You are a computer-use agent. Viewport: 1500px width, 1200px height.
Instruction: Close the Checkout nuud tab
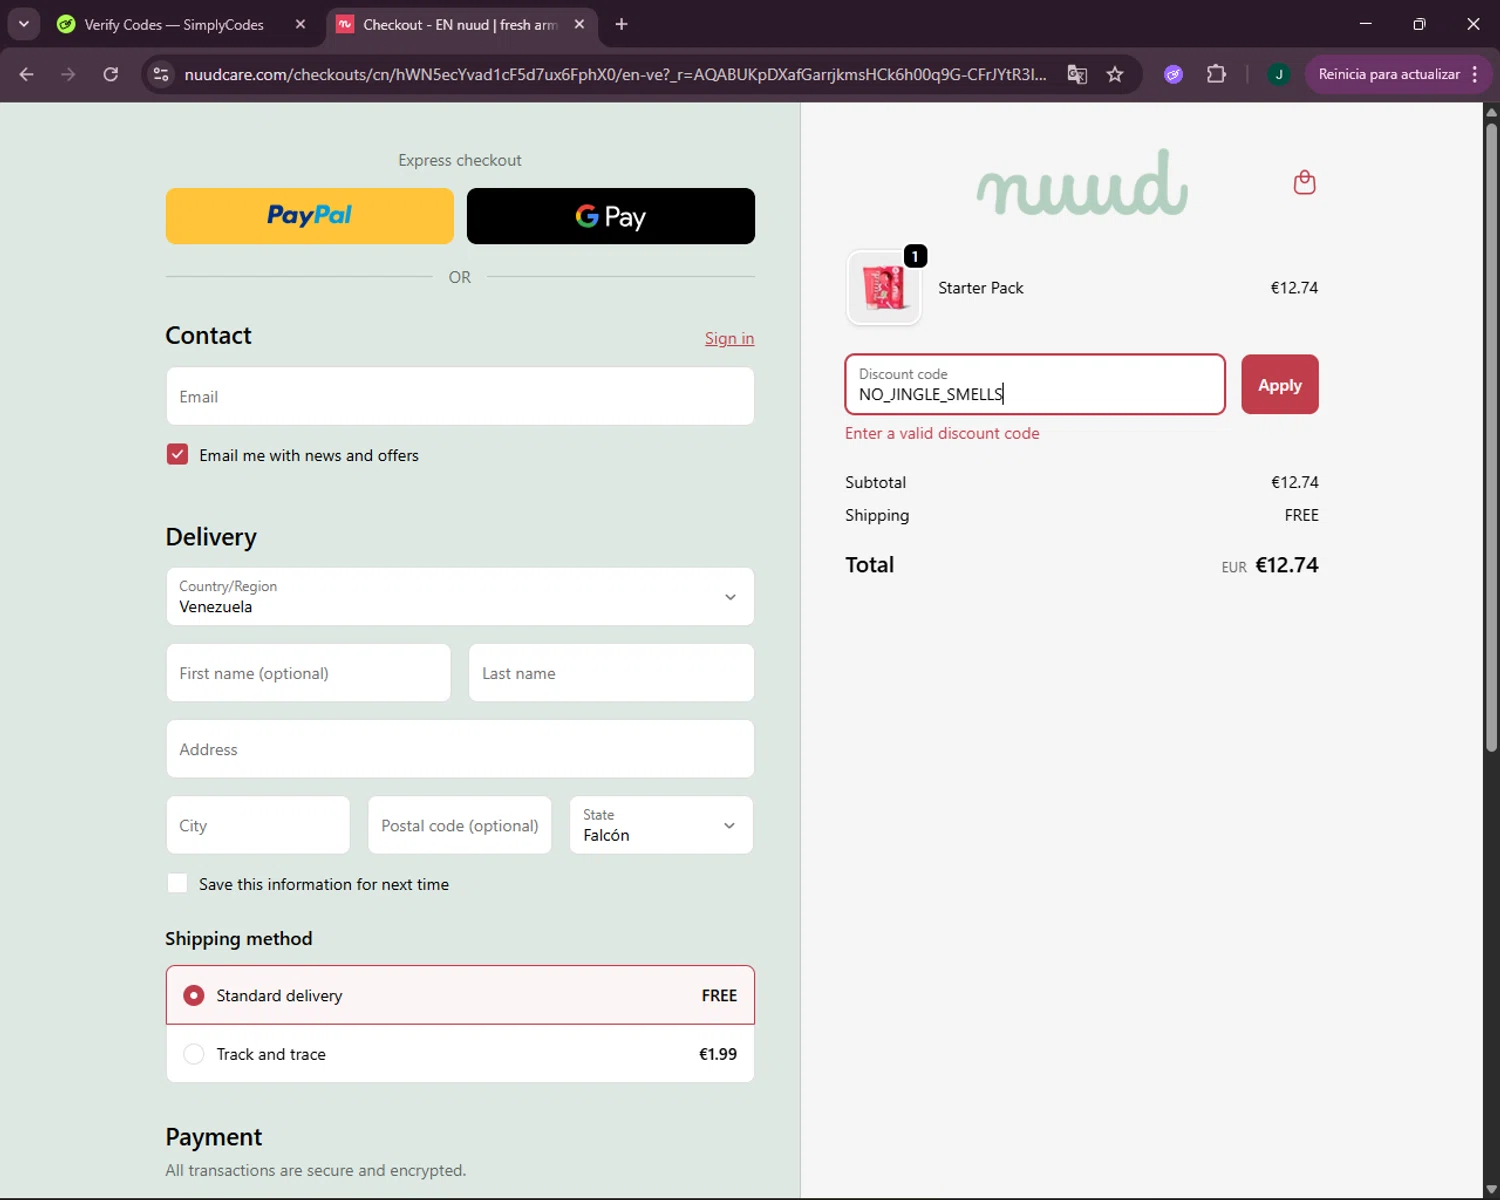coord(579,24)
